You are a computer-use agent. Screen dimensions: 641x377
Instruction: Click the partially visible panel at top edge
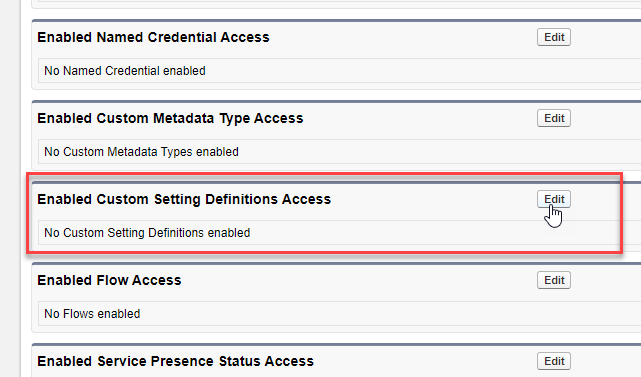(336, 4)
